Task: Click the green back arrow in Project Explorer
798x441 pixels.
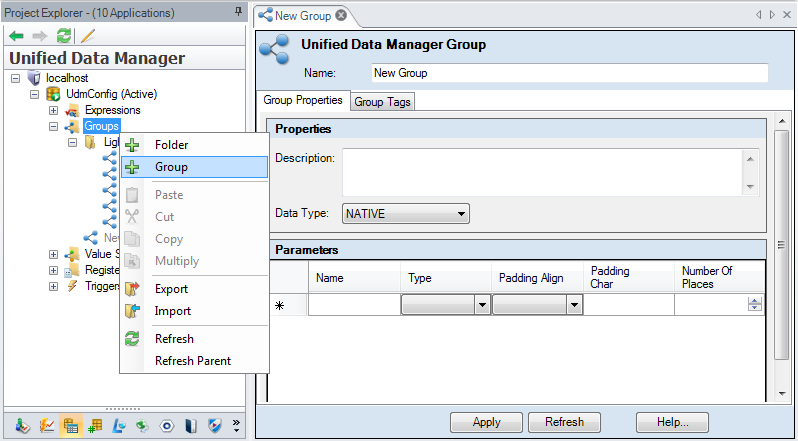Action: coord(16,35)
